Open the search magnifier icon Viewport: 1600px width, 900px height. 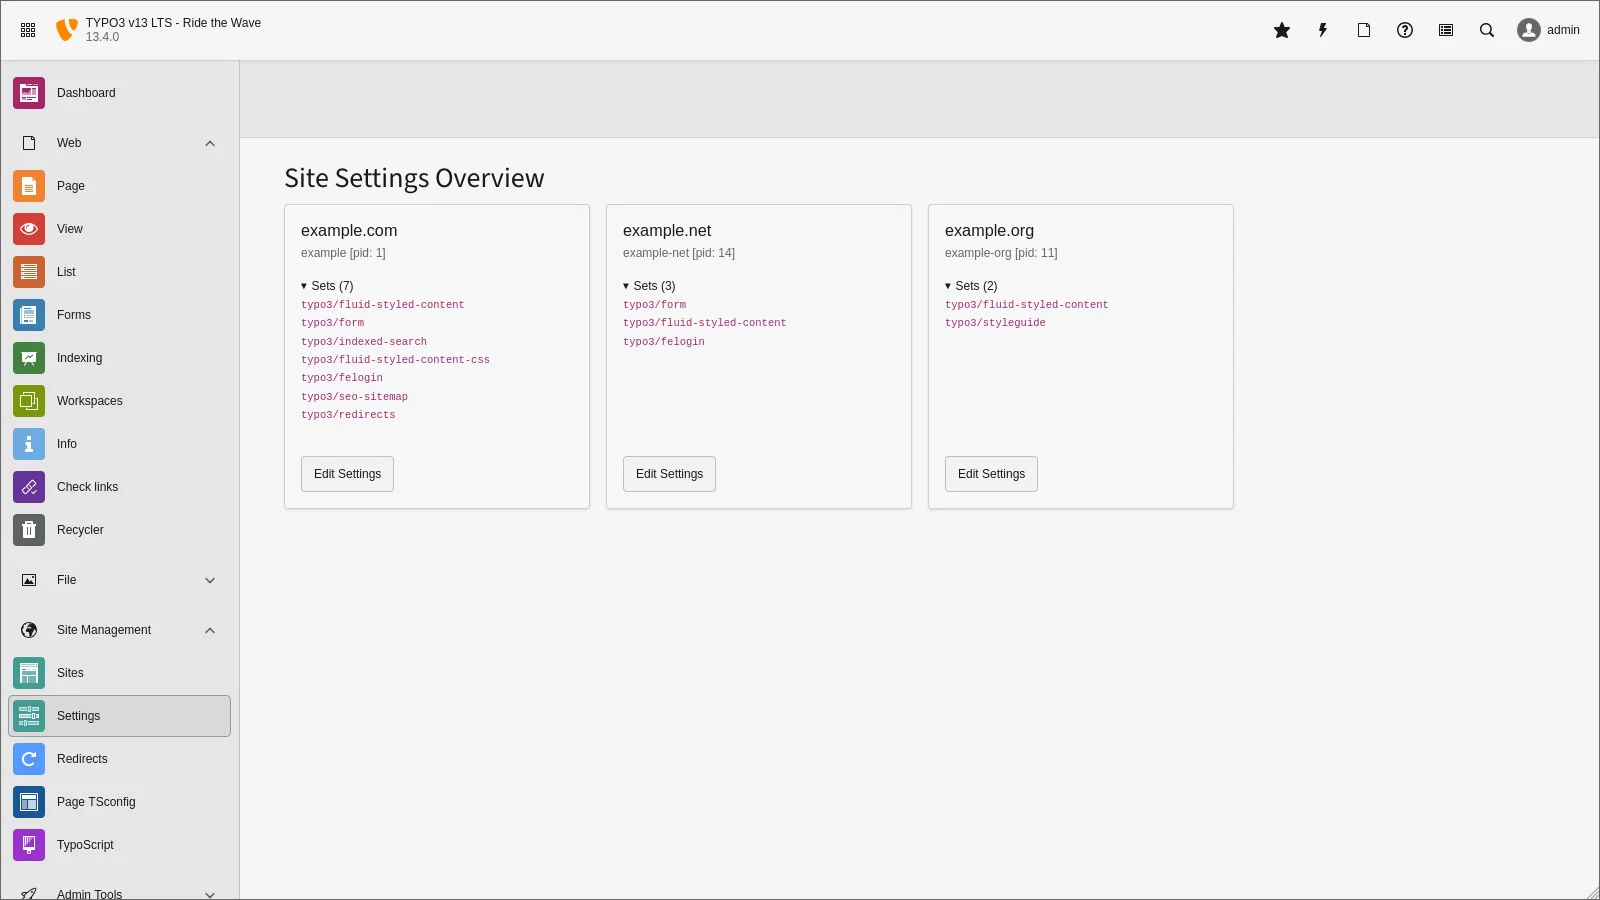(1487, 30)
